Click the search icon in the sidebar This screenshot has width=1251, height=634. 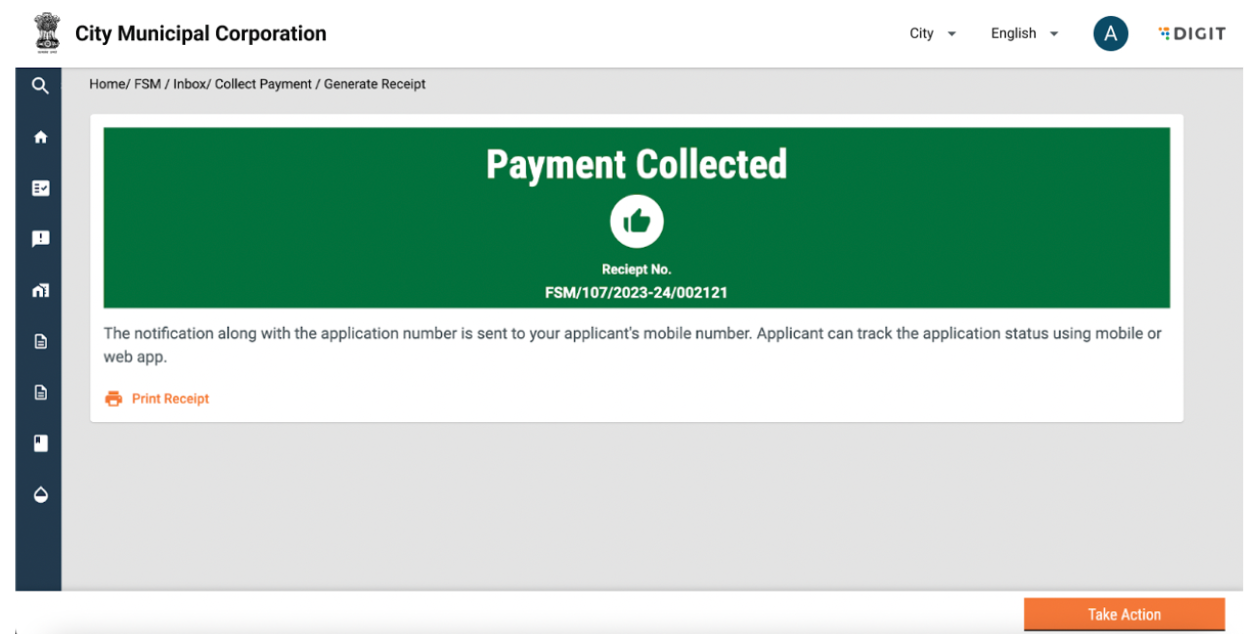click(x=40, y=86)
